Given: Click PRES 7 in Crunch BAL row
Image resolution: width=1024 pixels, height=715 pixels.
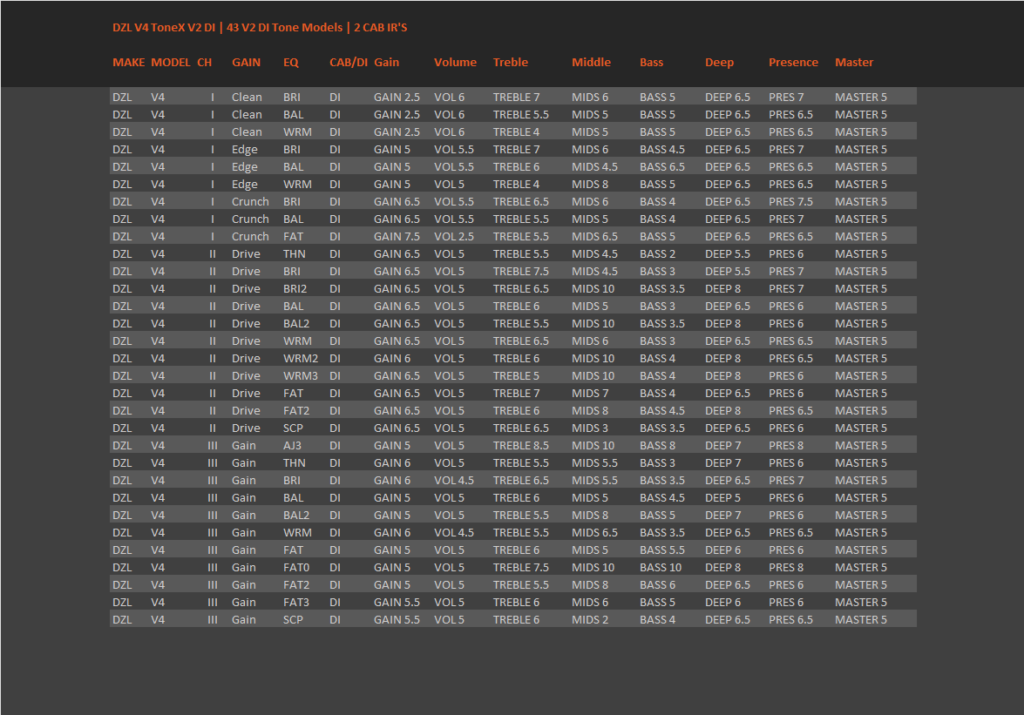Looking at the screenshot, I should (x=786, y=219).
